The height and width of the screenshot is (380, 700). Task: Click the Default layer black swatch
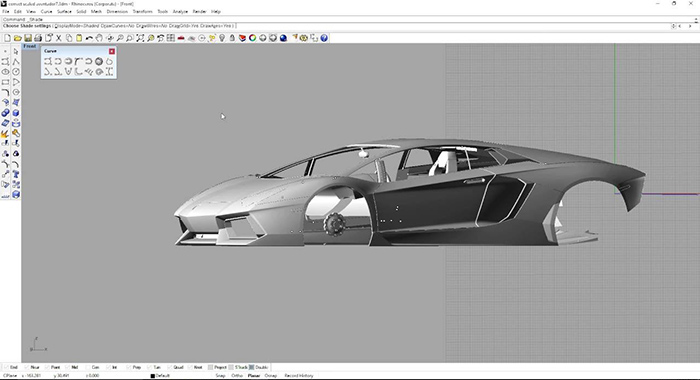[153, 376]
